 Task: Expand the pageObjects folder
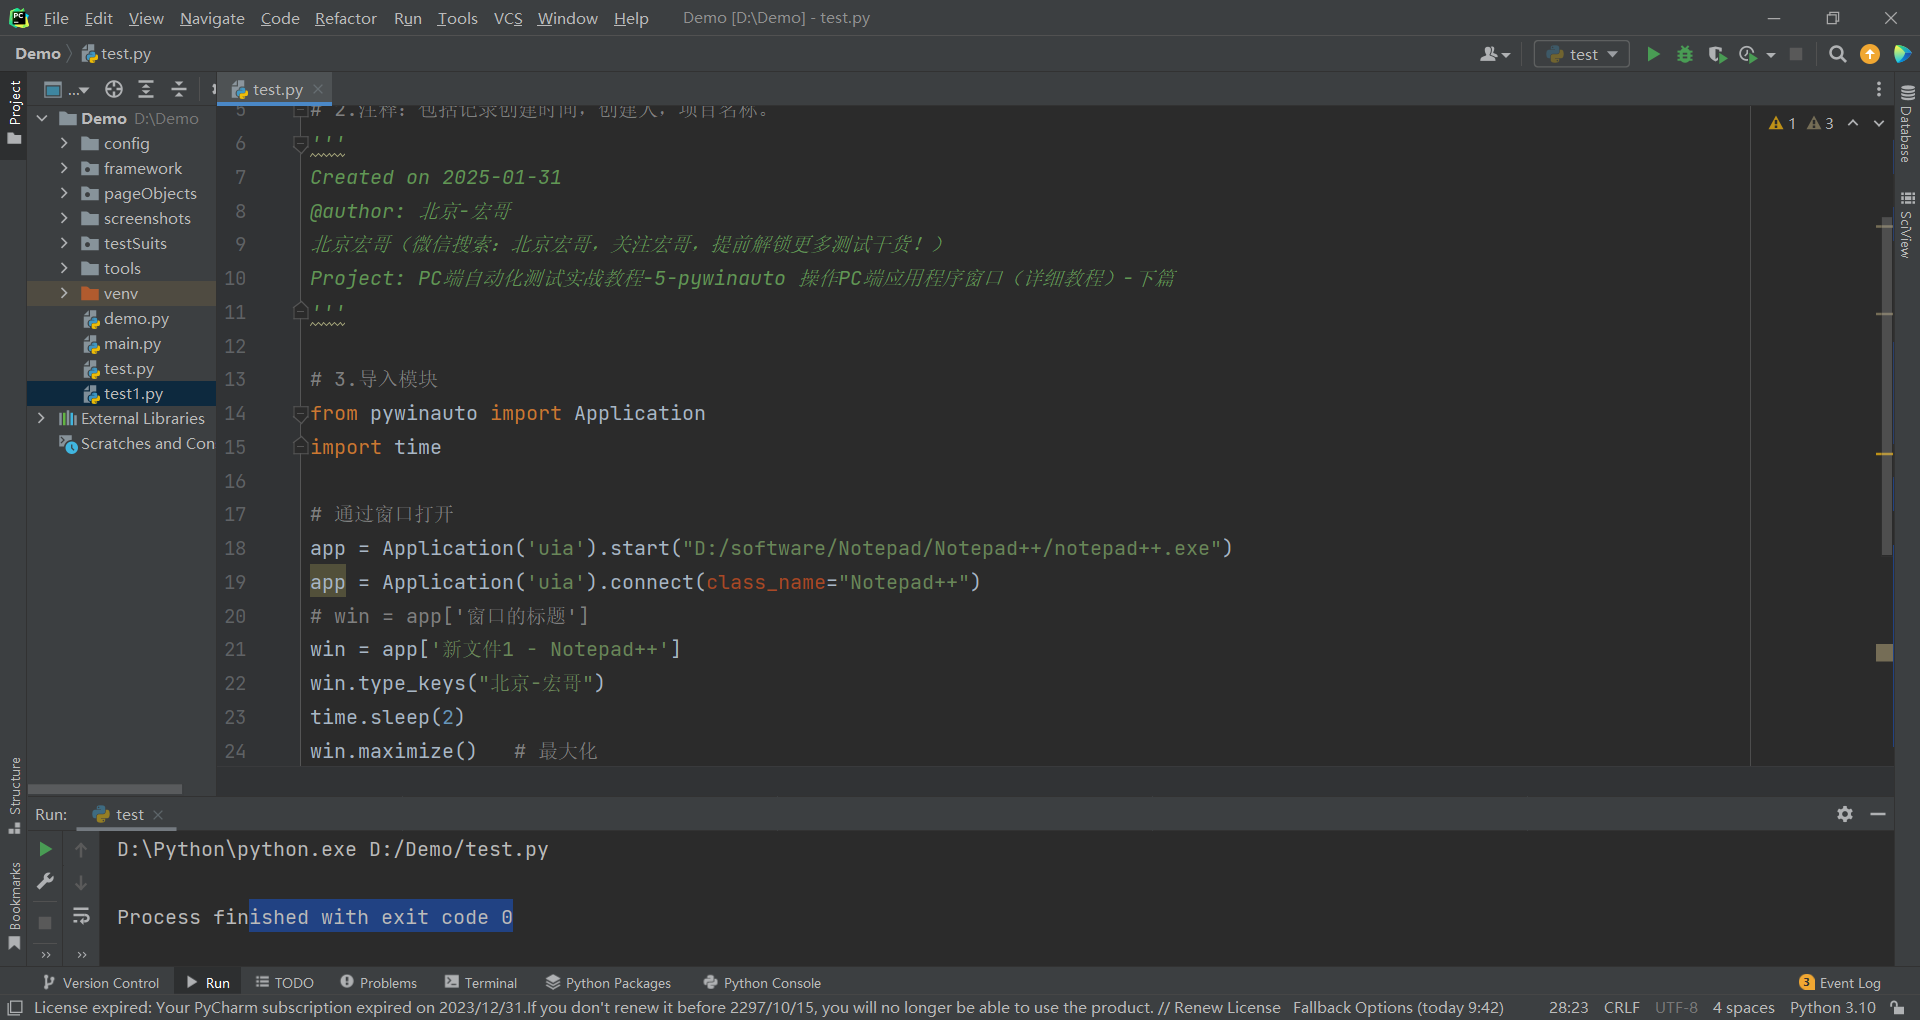point(64,193)
